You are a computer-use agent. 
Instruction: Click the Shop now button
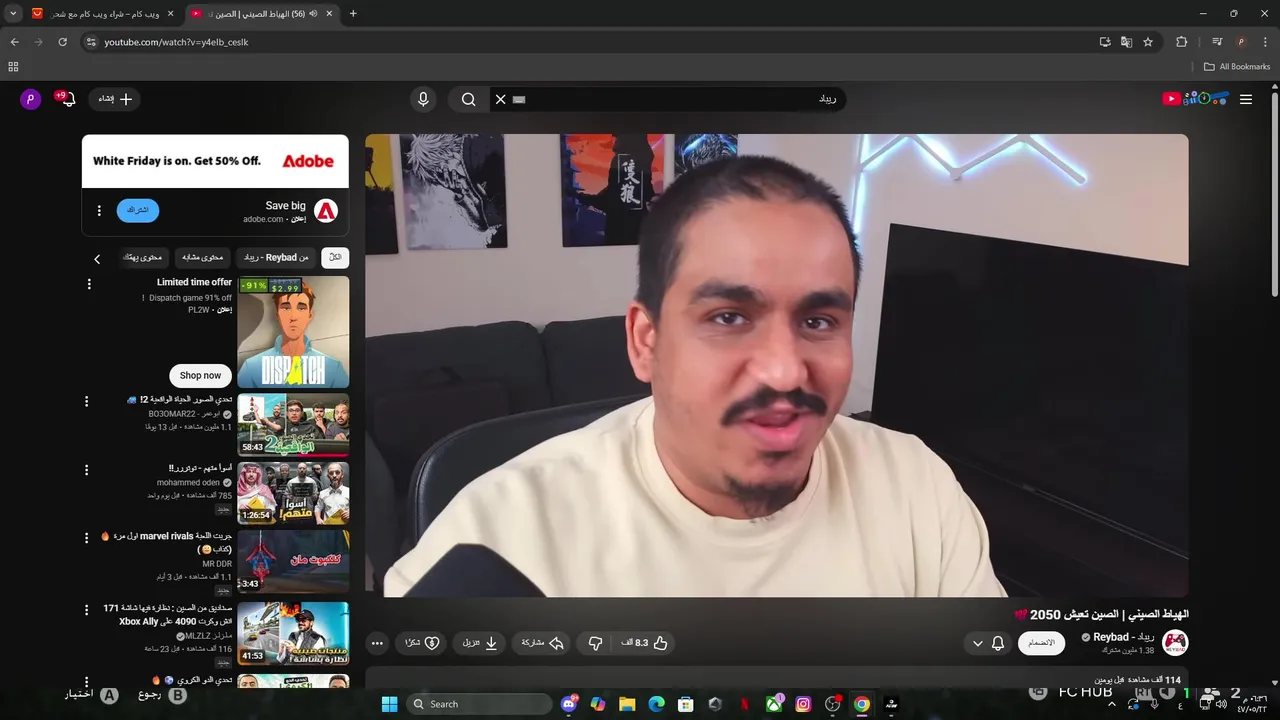tap(200, 375)
